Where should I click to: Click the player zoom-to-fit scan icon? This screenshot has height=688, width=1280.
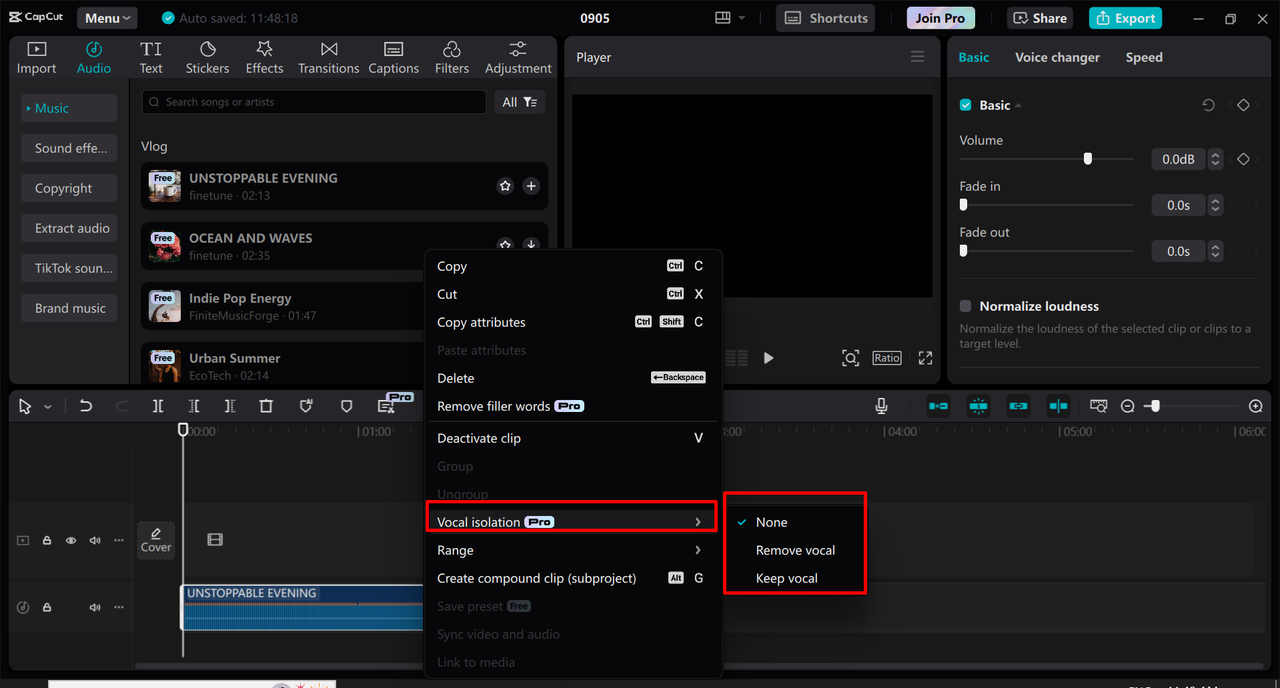(850, 358)
